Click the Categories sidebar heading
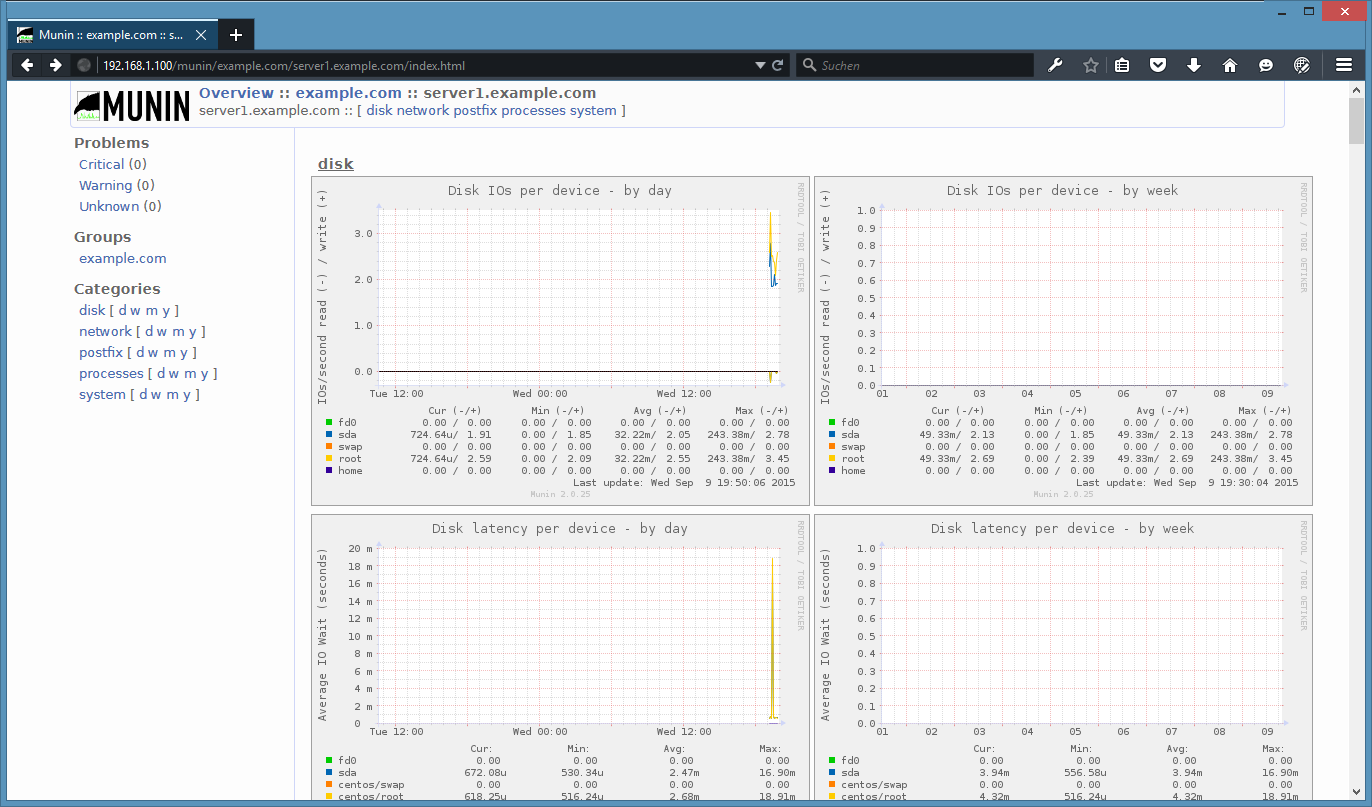 (x=117, y=289)
